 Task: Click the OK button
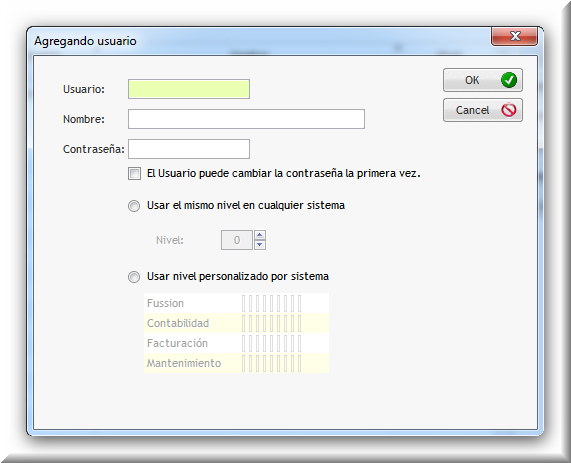click(483, 80)
